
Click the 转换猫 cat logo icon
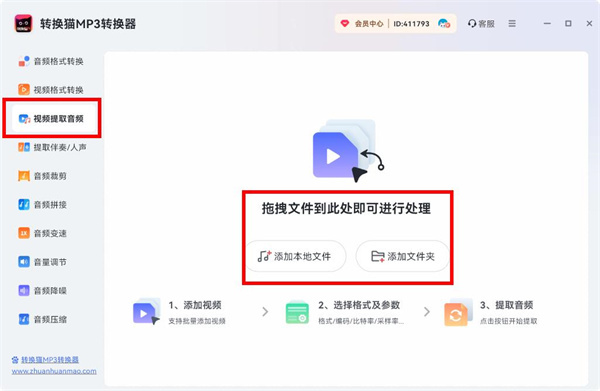point(23,24)
